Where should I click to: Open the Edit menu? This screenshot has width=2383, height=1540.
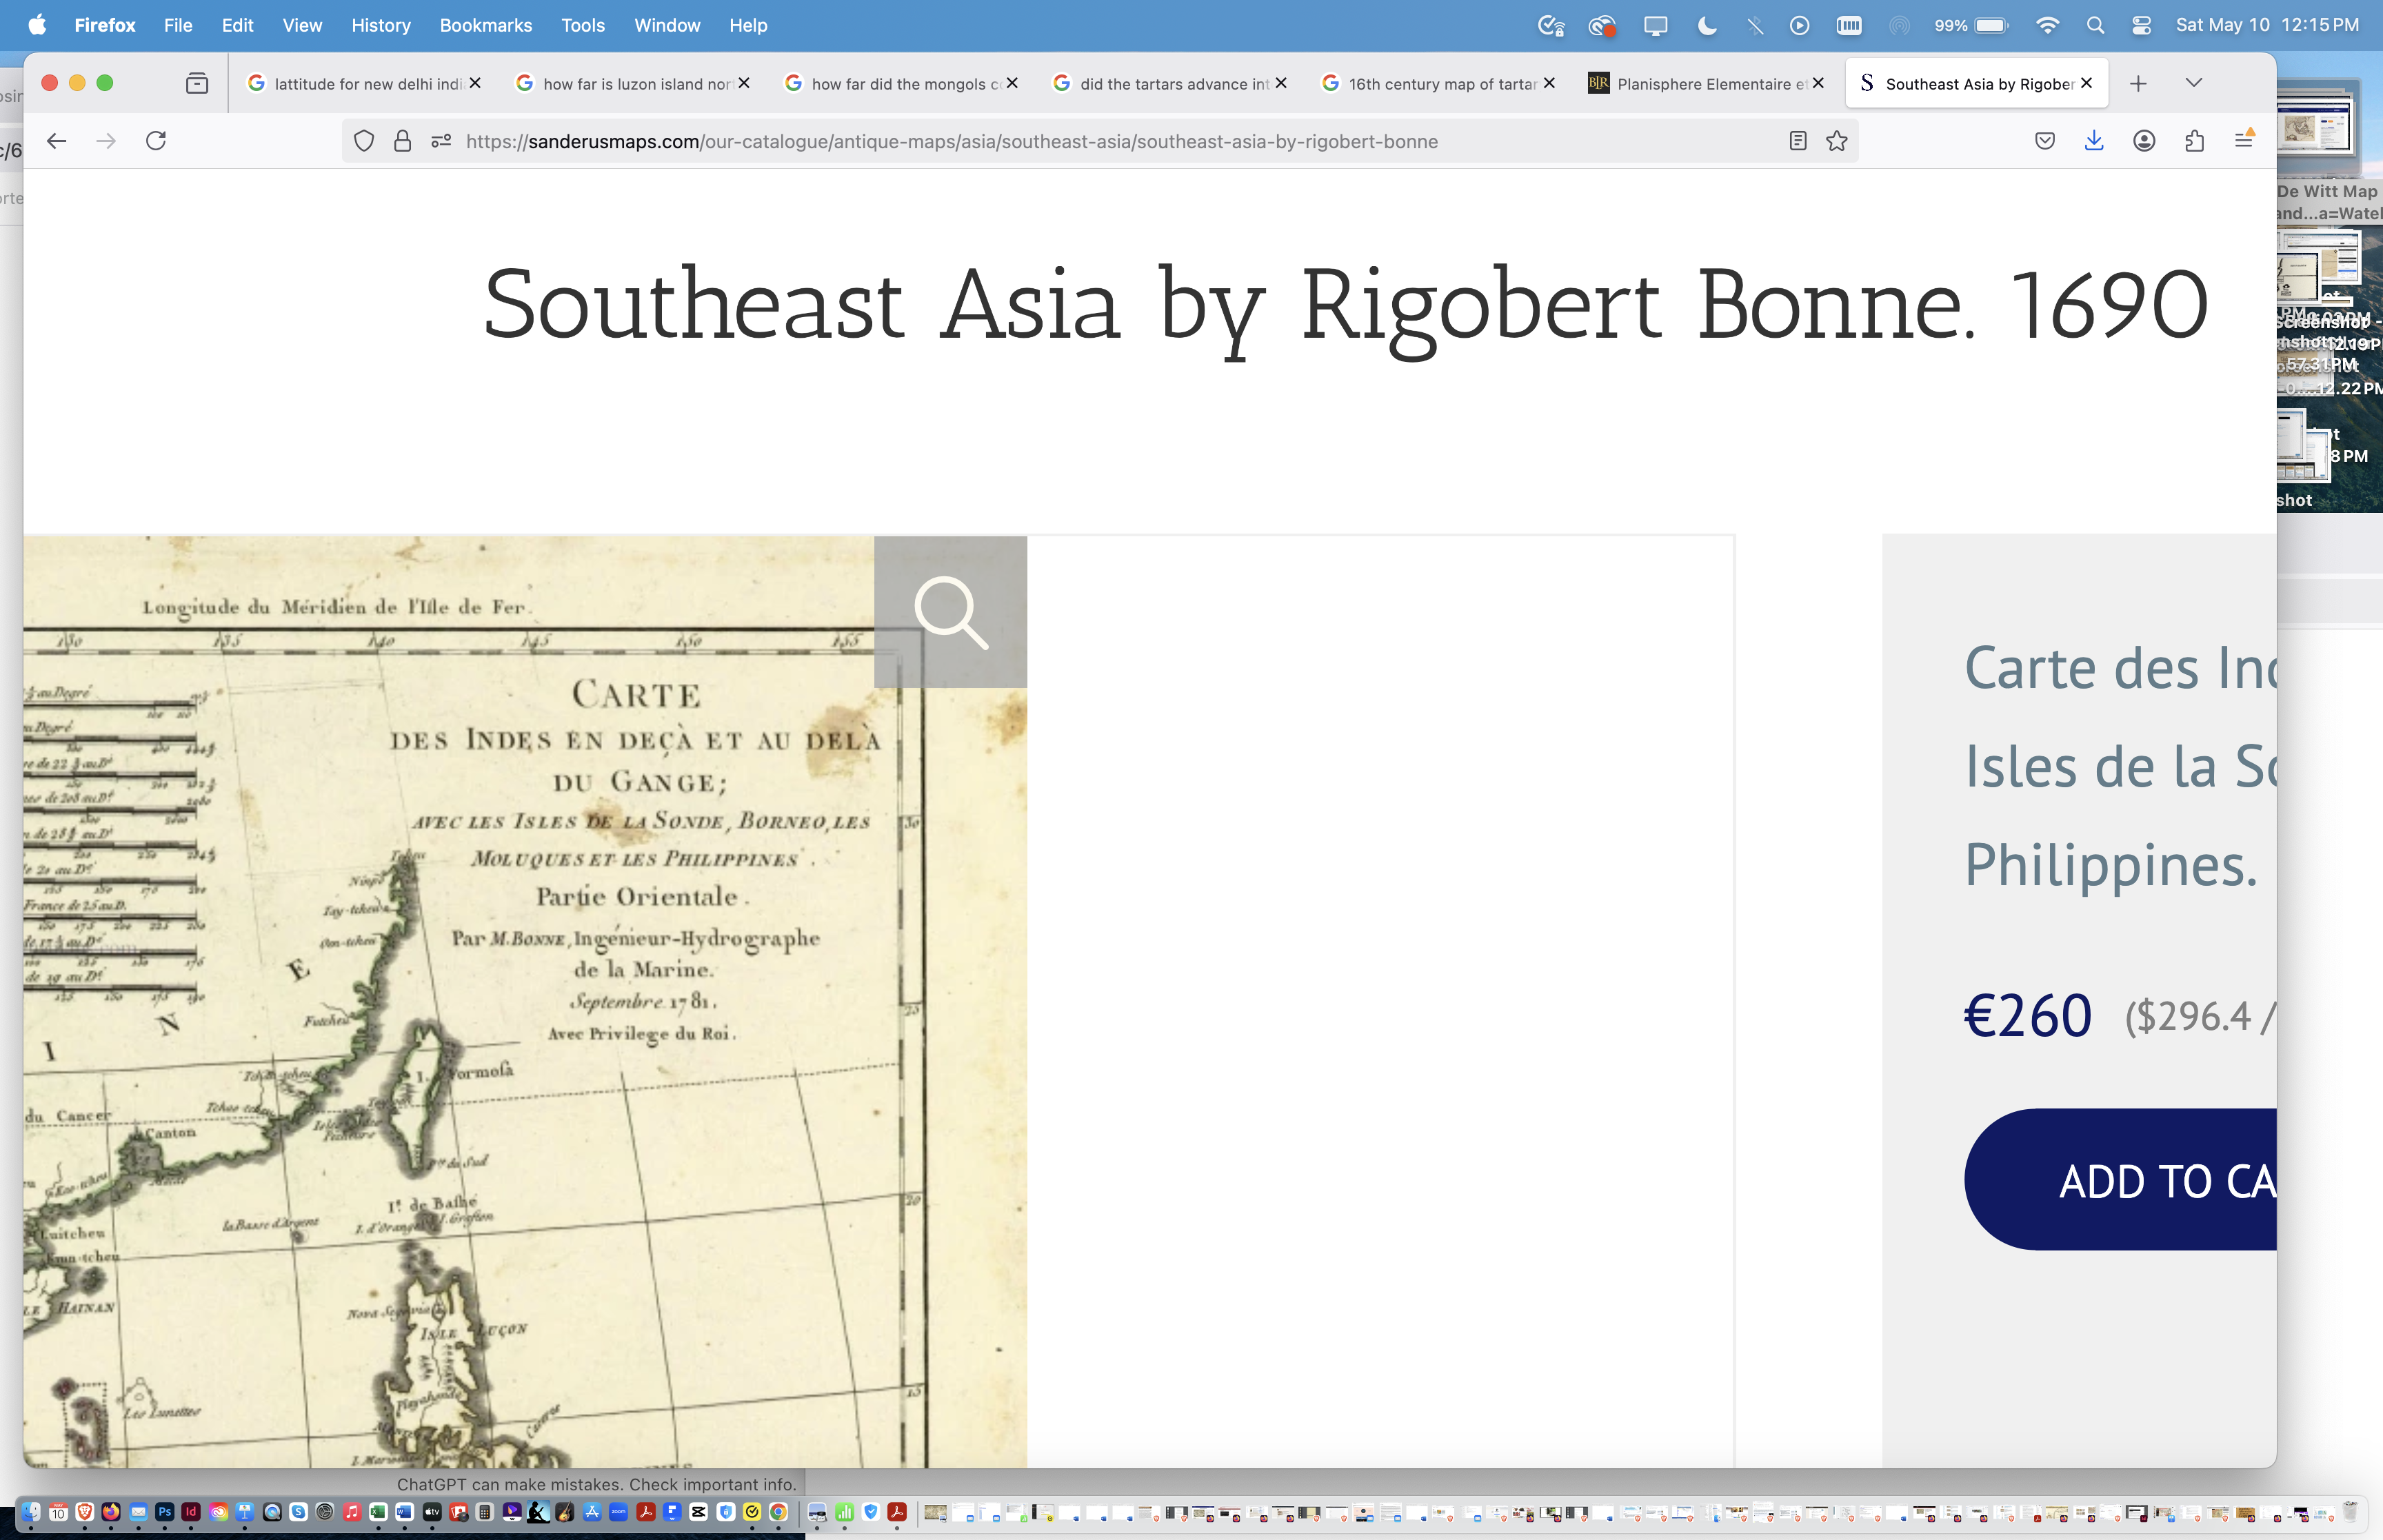pos(237,25)
